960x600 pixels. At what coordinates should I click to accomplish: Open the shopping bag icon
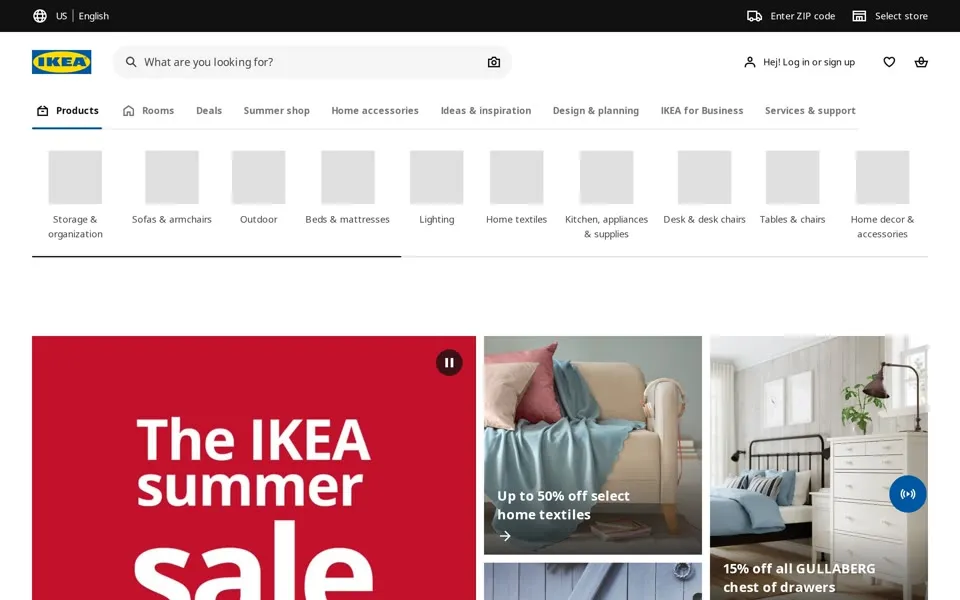pos(921,62)
